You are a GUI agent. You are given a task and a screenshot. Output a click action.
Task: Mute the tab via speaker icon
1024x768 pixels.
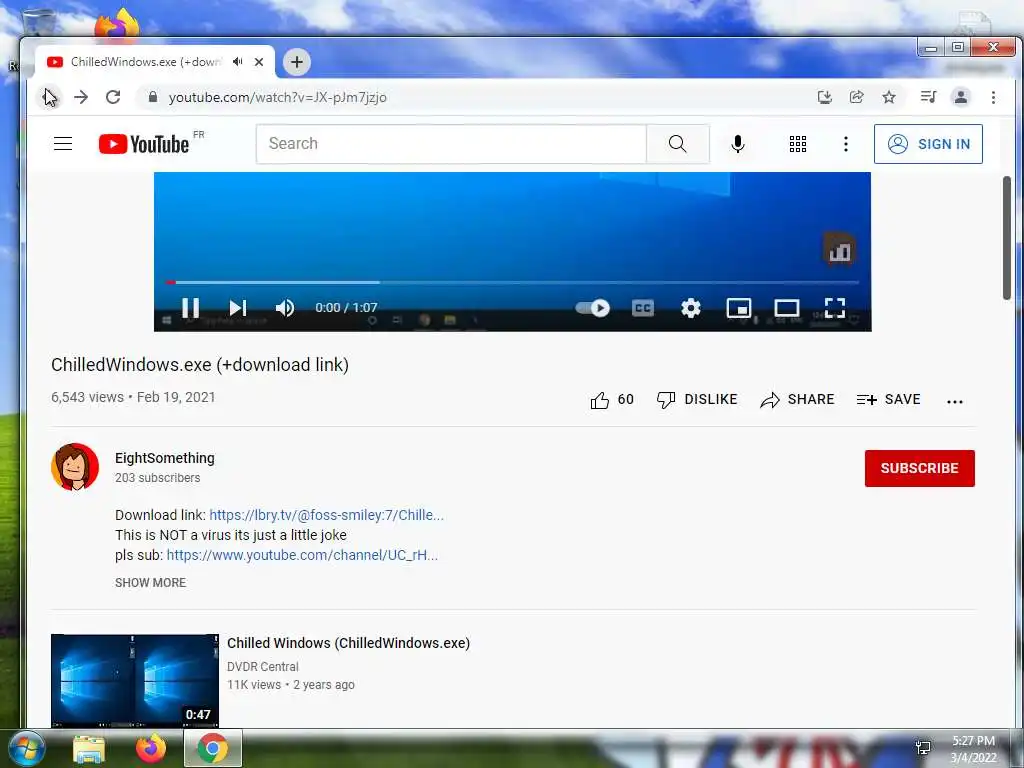click(x=238, y=62)
